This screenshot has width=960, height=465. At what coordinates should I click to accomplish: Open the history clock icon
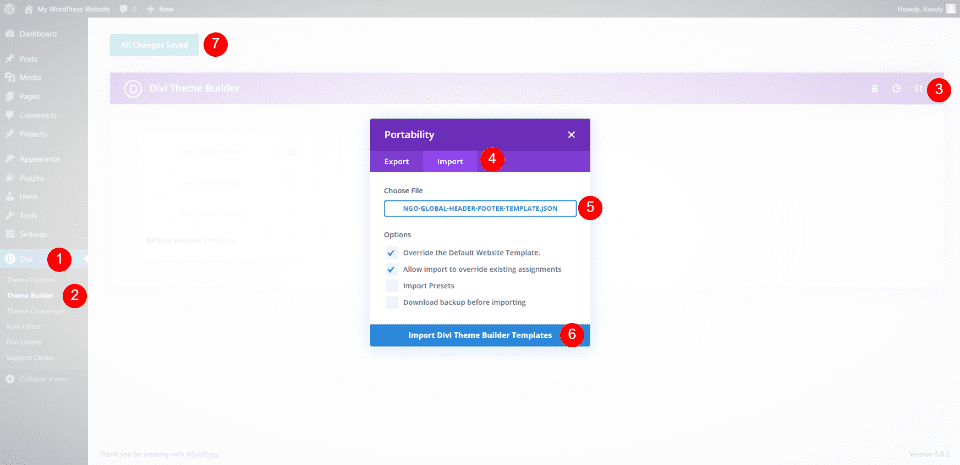coord(896,89)
